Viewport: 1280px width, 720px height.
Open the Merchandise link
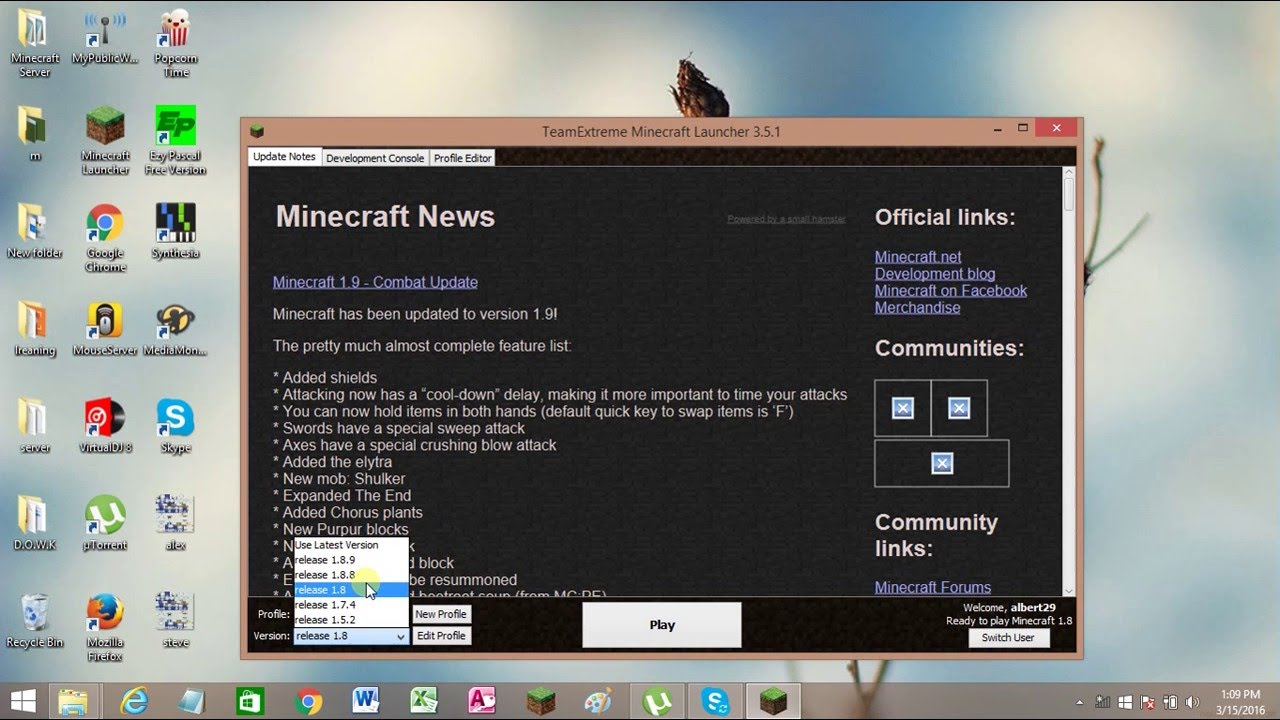pyautogui.click(x=917, y=308)
